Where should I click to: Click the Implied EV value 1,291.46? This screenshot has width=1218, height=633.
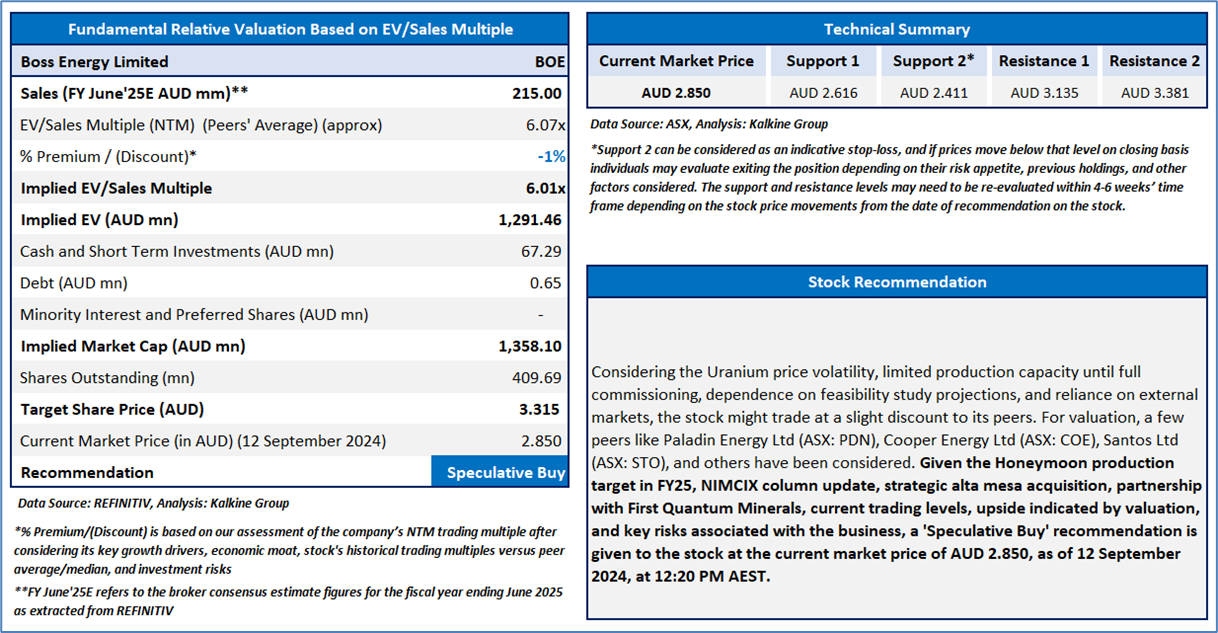tap(529, 220)
